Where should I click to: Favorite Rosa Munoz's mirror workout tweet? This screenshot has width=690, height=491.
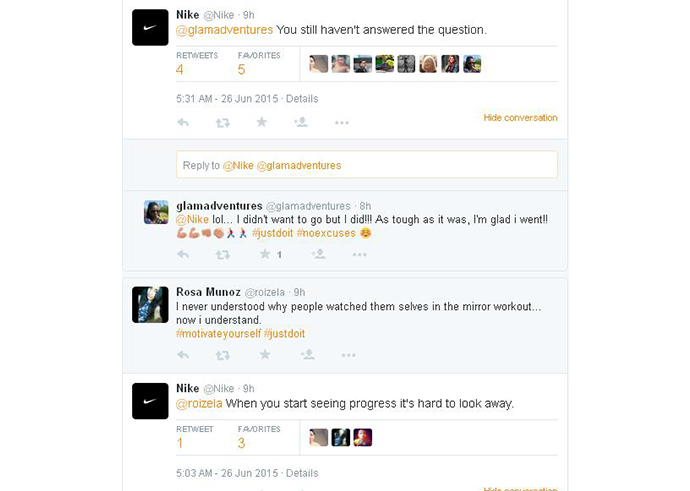(x=265, y=354)
